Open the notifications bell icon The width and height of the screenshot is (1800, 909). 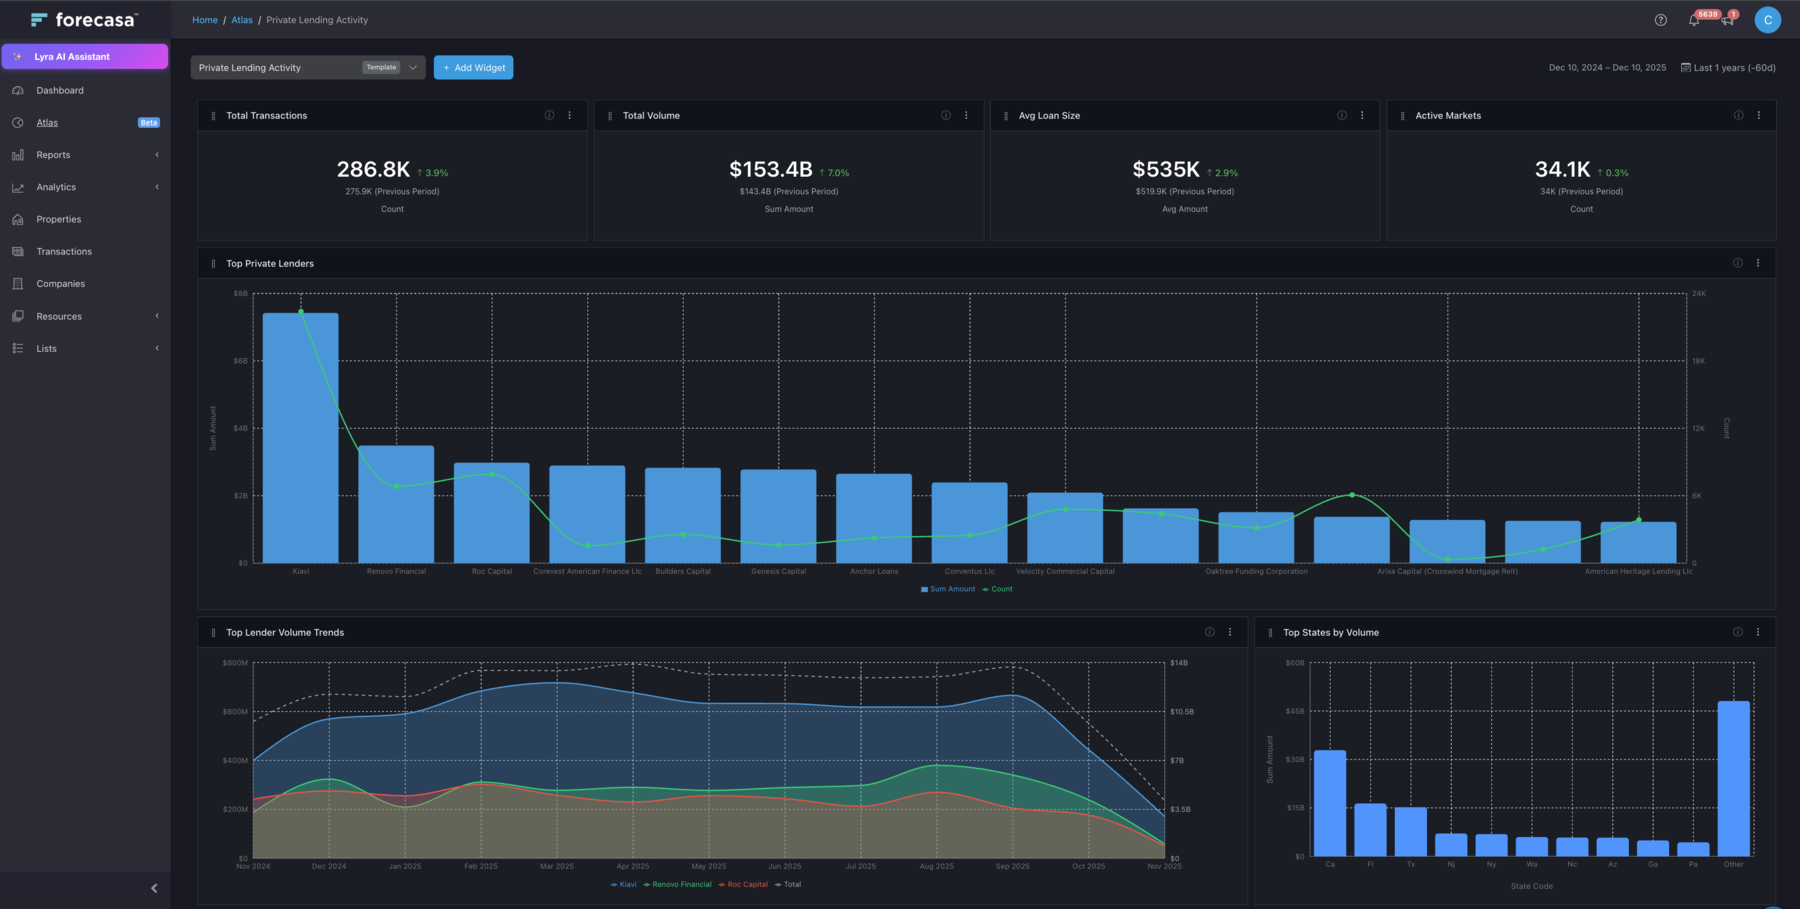pyautogui.click(x=1694, y=20)
